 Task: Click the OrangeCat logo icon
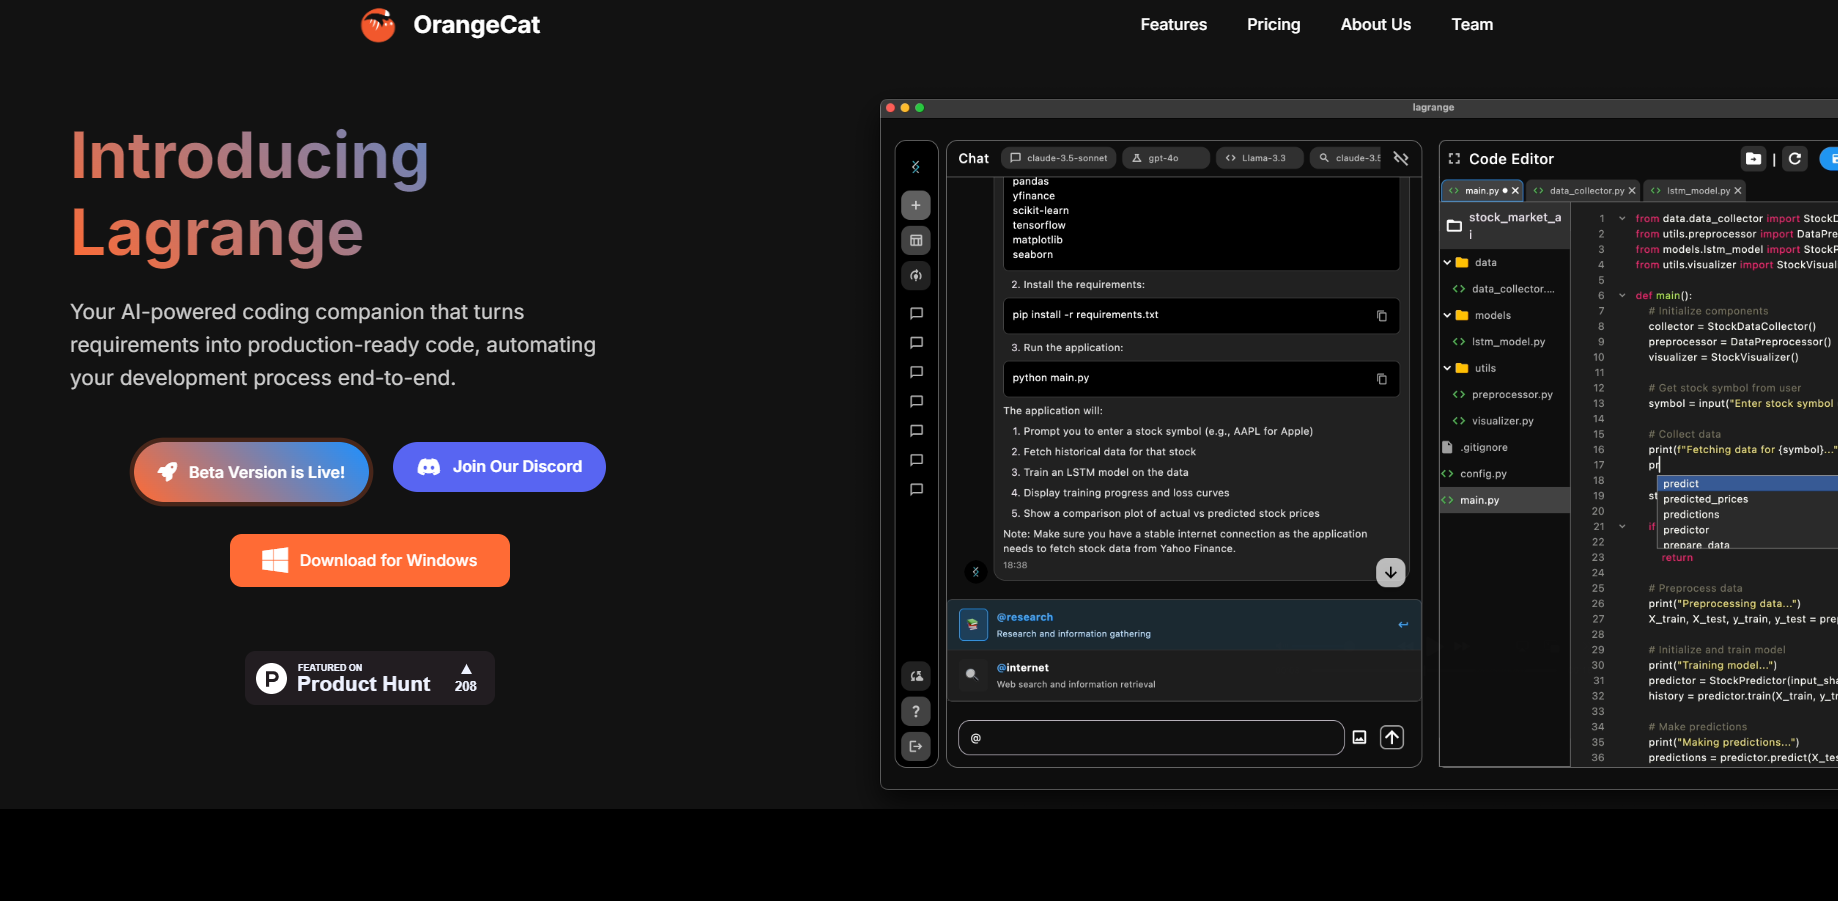click(378, 25)
